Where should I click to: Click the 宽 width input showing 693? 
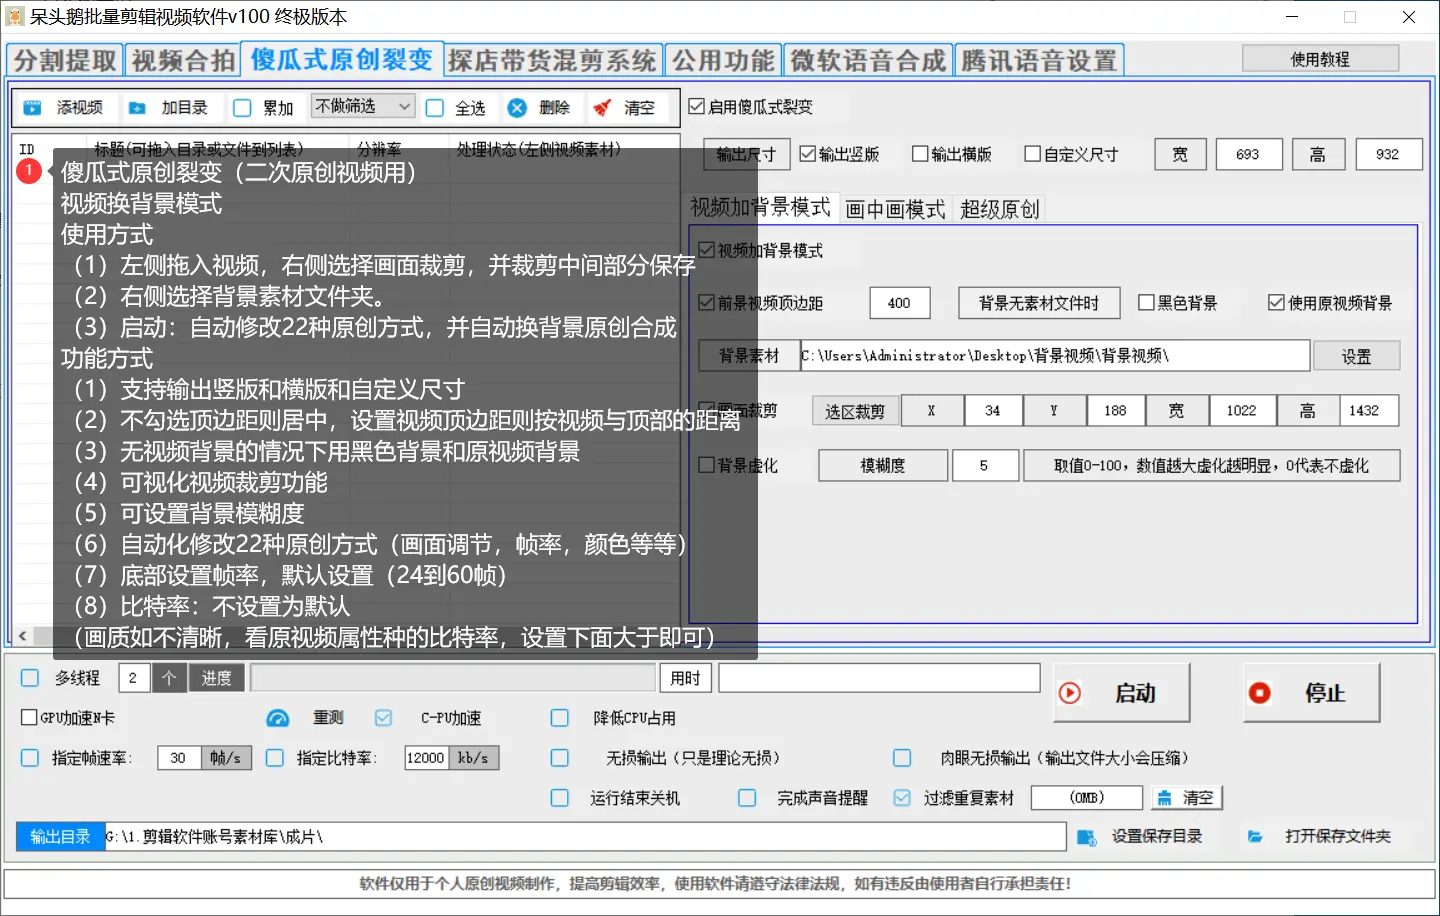pyautogui.click(x=1248, y=154)
